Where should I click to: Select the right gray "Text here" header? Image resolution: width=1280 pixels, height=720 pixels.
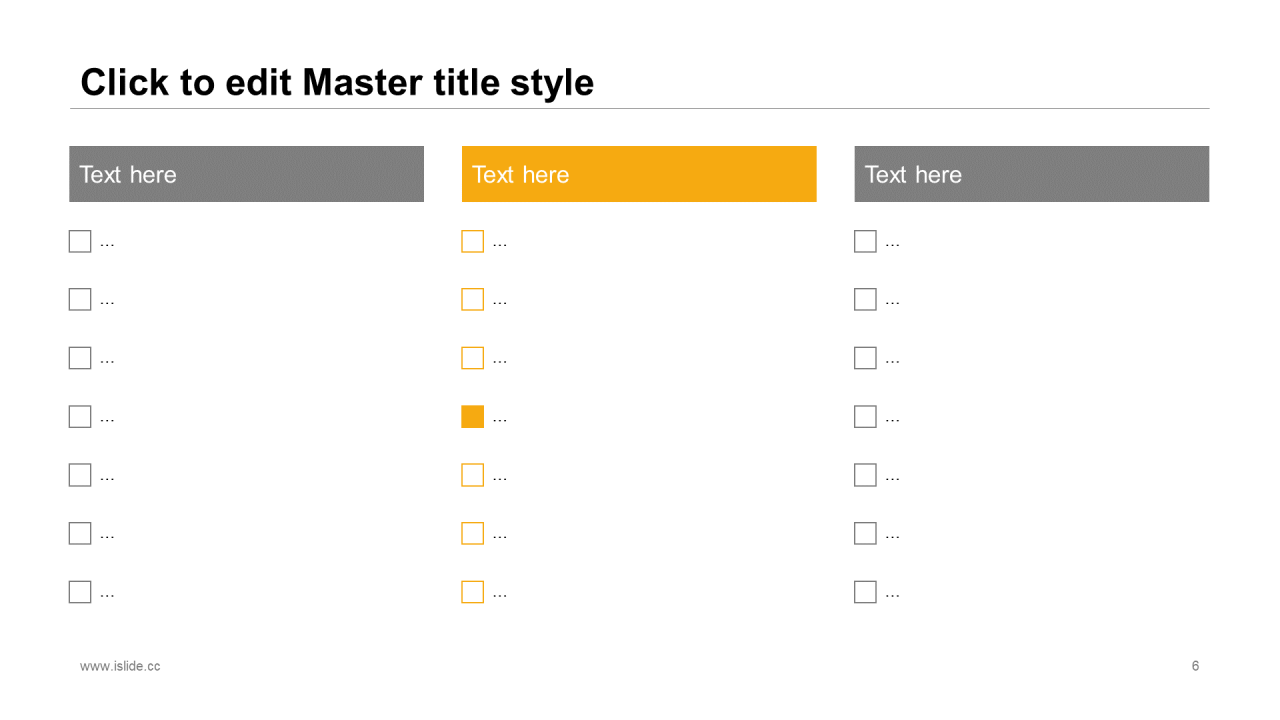pos(1031,174)
